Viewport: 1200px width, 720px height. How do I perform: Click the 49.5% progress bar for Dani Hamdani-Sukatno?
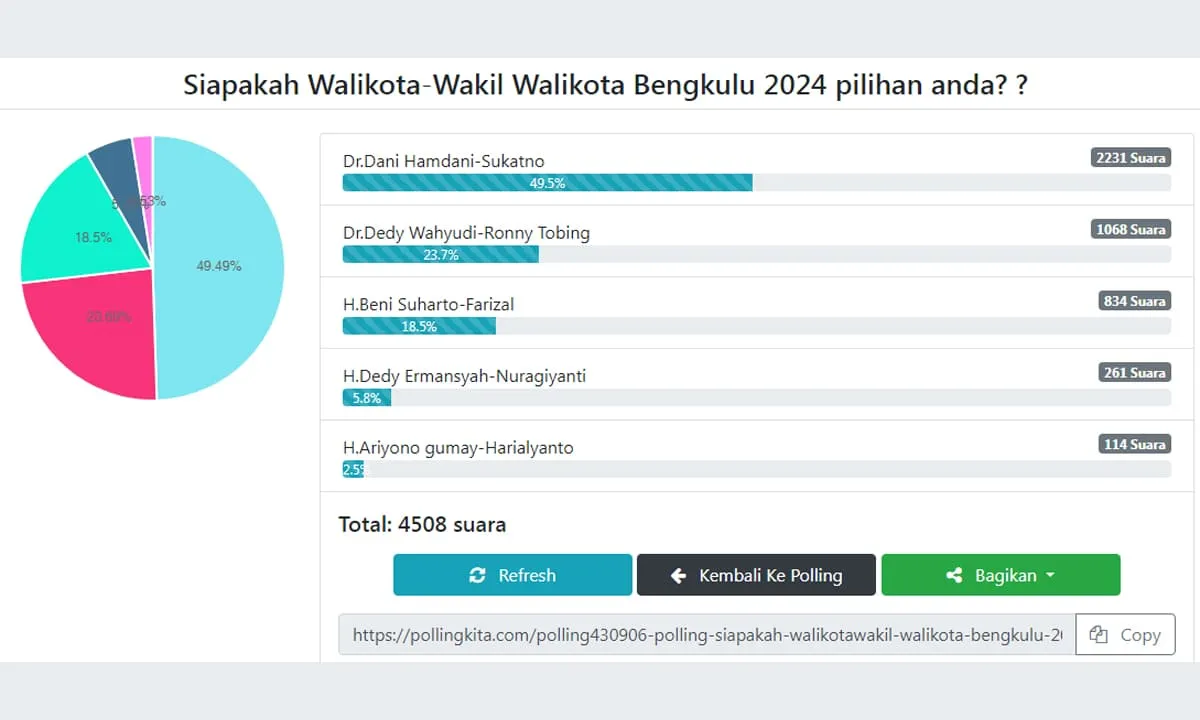tap(545, 182)
